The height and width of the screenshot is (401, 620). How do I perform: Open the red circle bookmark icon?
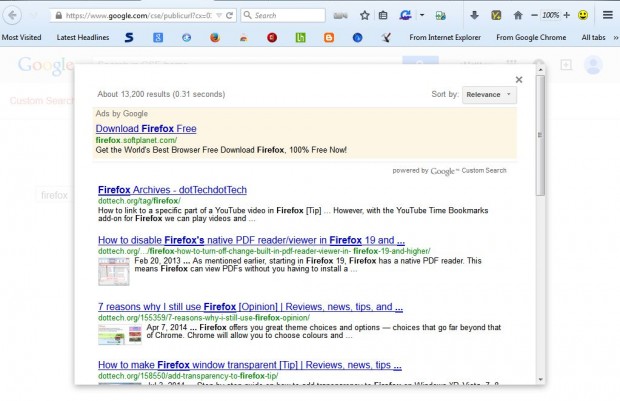pos(272,38)
